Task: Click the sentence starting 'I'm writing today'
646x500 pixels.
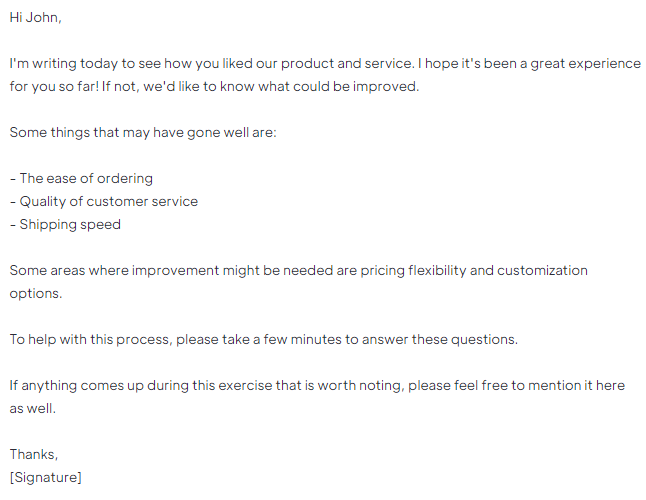Action: click(212, 63)
